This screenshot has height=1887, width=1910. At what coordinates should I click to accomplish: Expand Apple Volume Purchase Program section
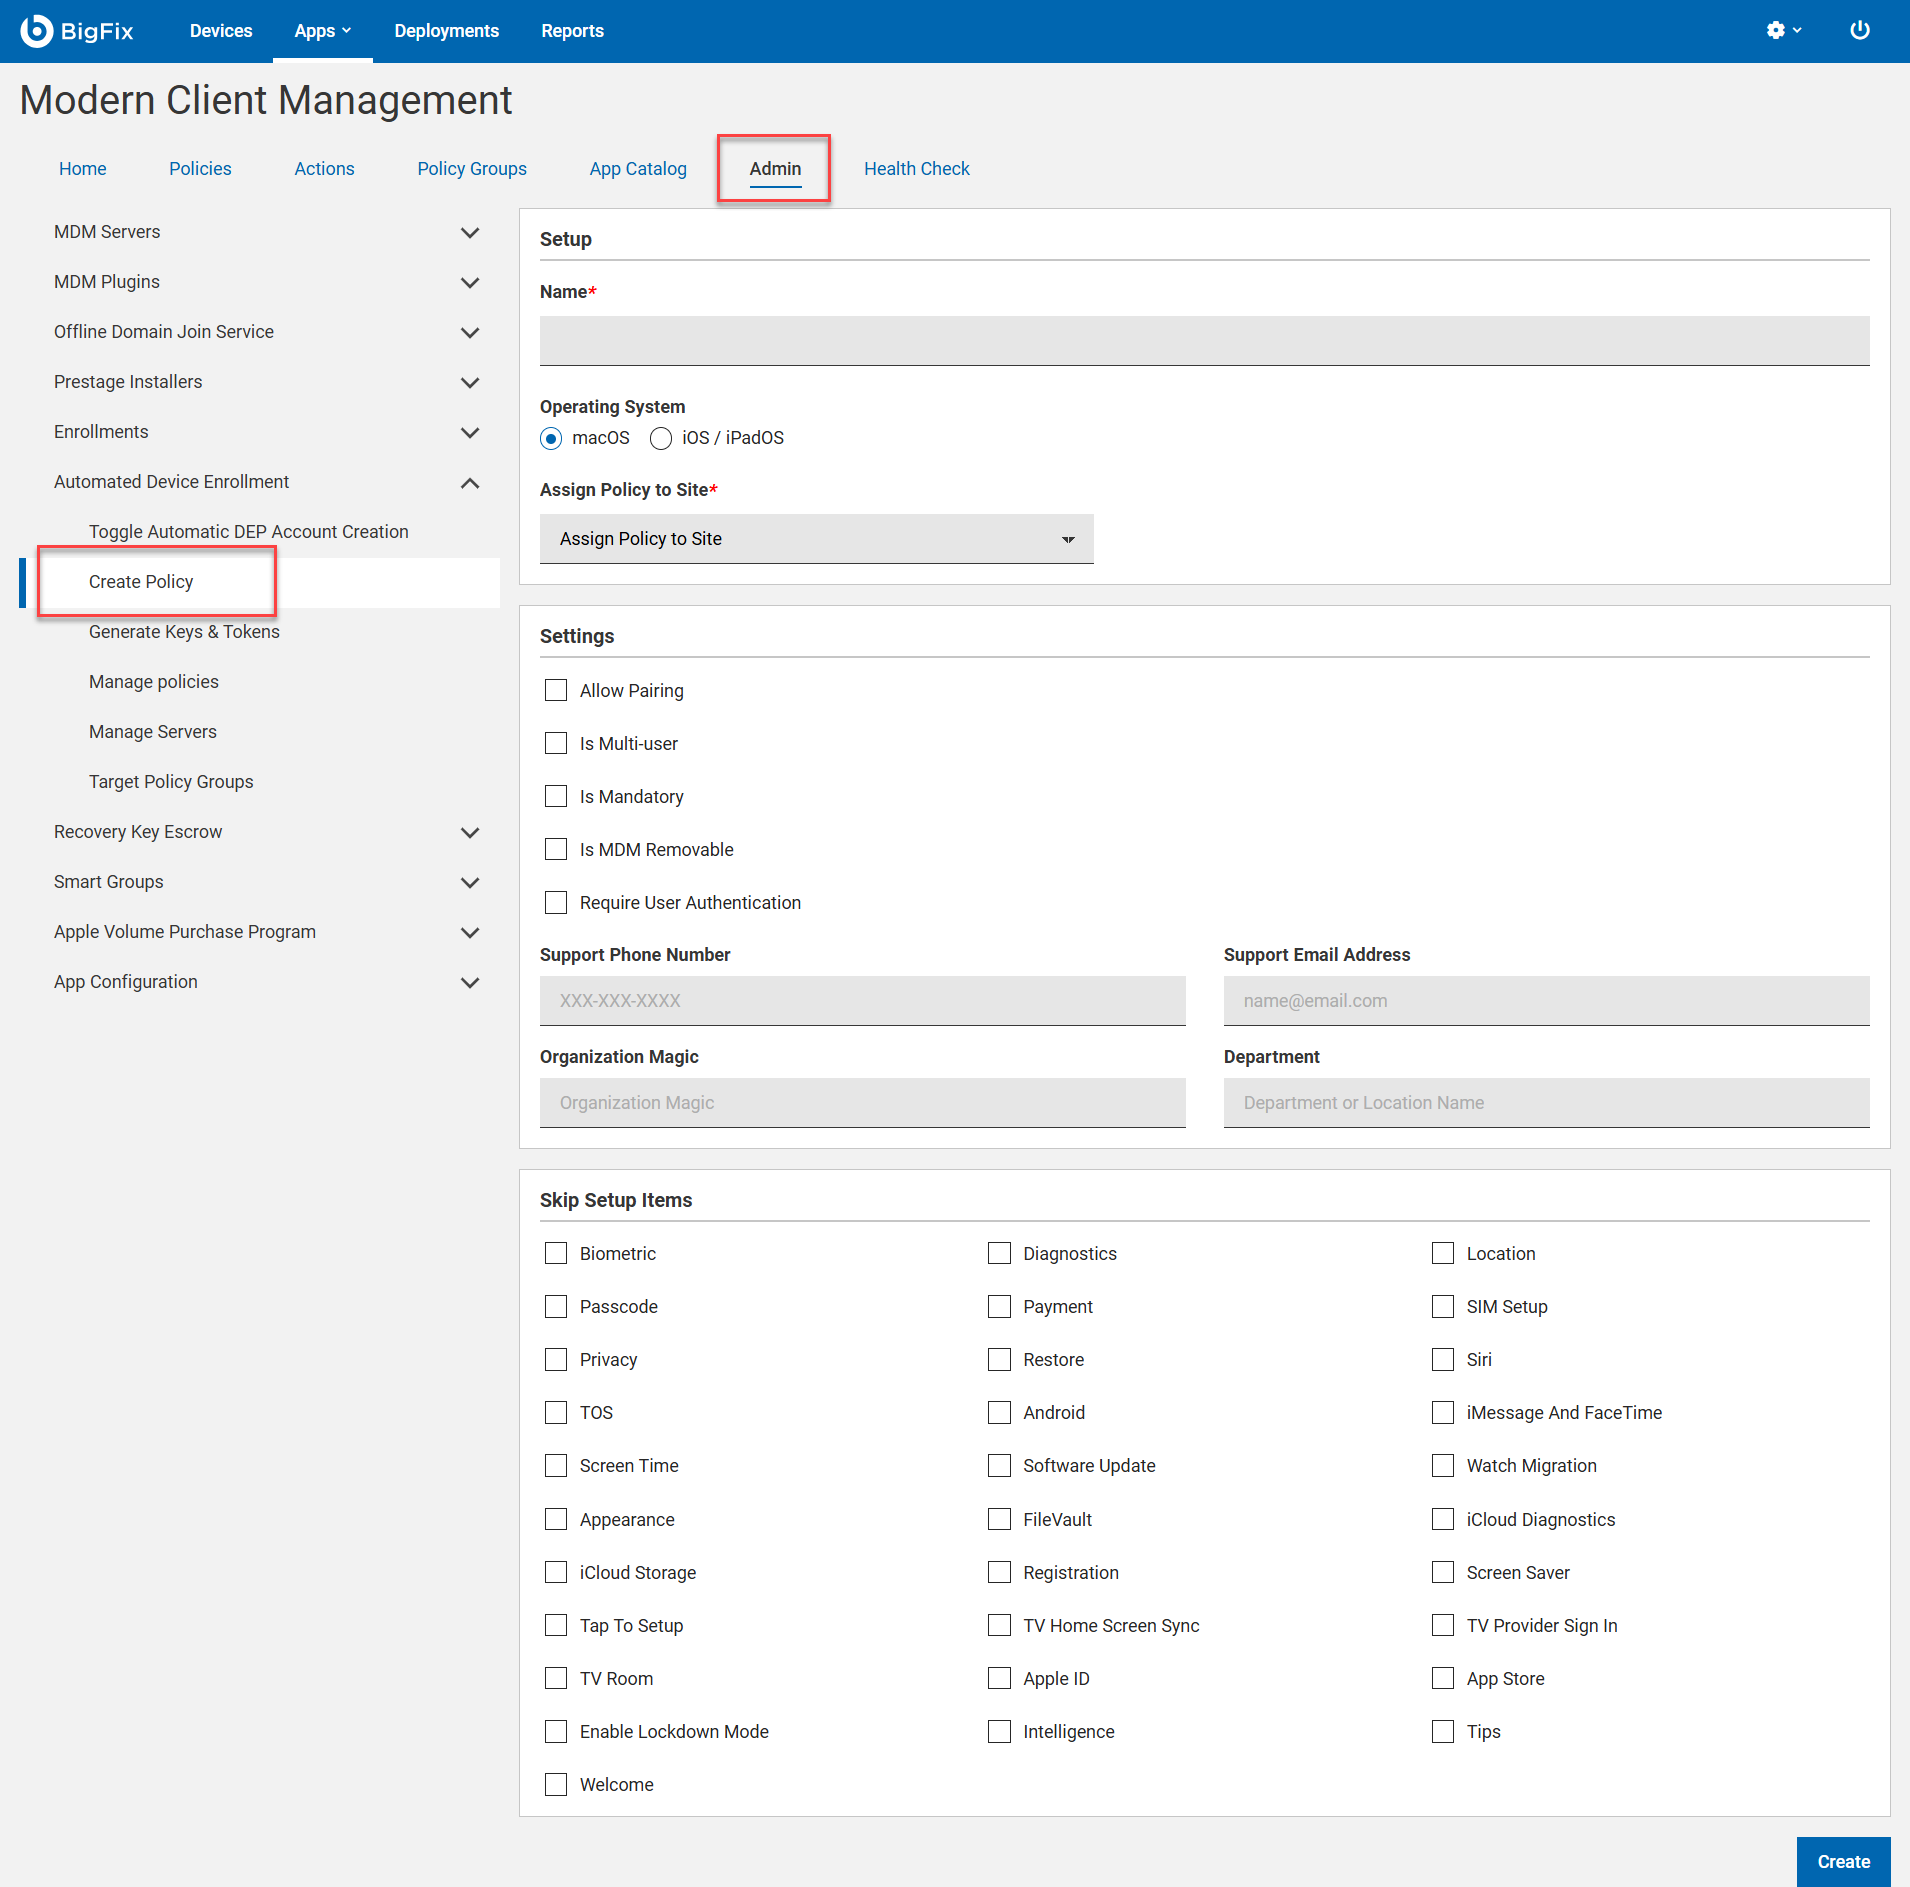[469, 932]
